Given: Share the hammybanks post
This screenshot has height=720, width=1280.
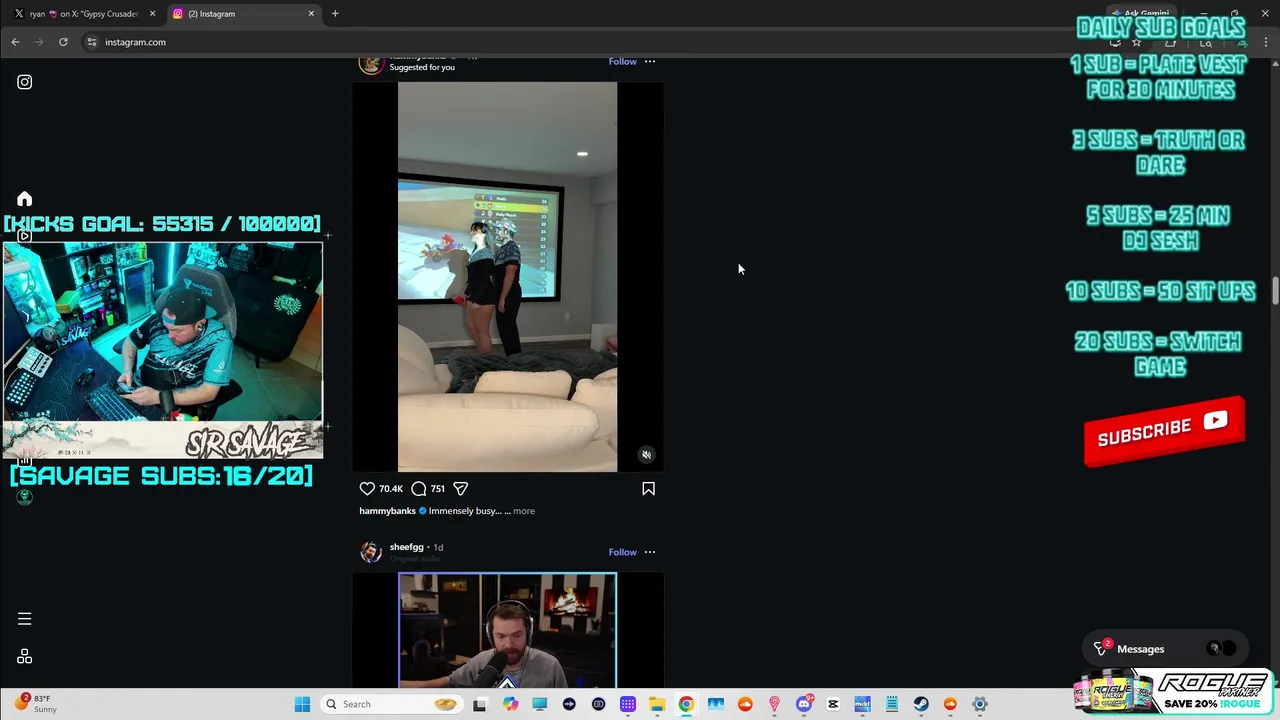Looking at the screenshot, I should point(461,489).
